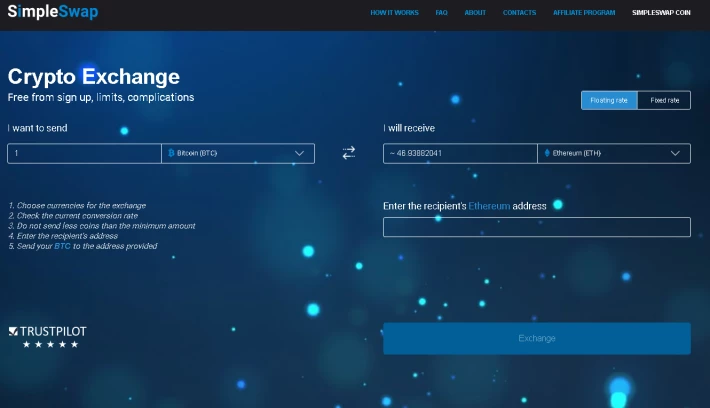This screenshot has width=710, height=408.
Task: Click the Trustpilot five stars
Action: coord(50,345)
